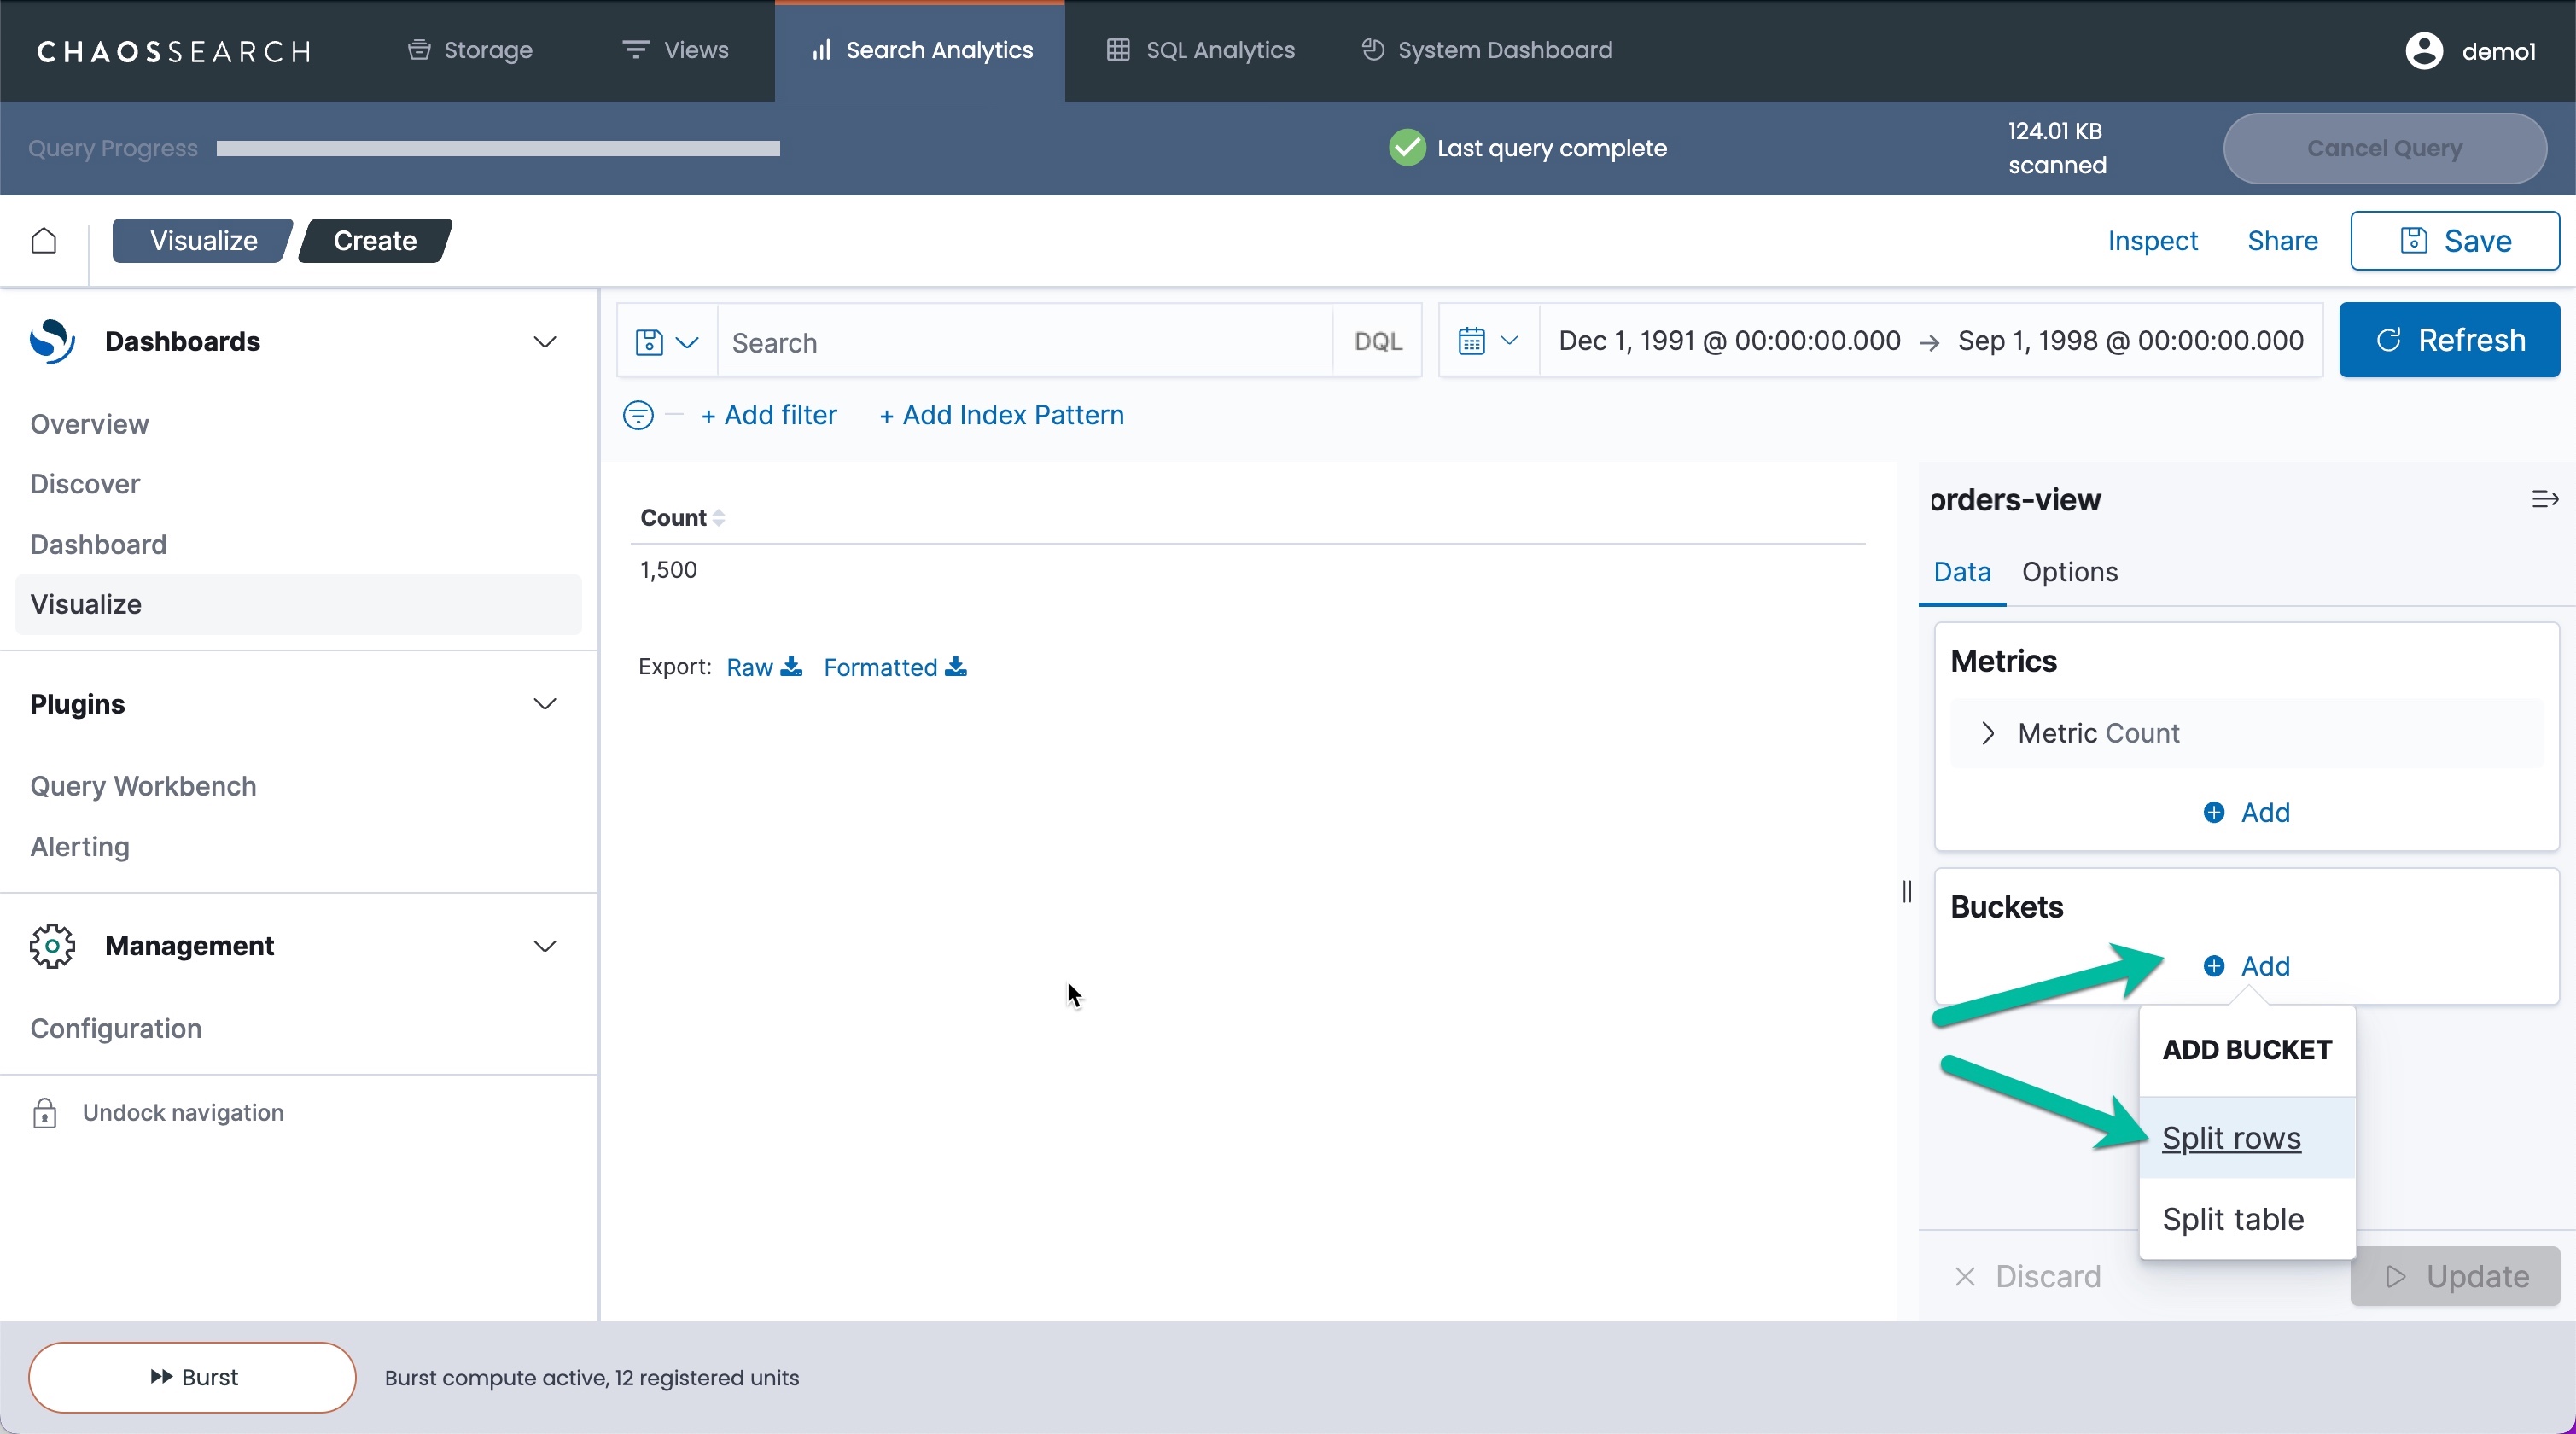Click the home icon in breadcrumb bar
Image resolution: width=2576 pixels, height=1434 pixels.
click(44, 241)
